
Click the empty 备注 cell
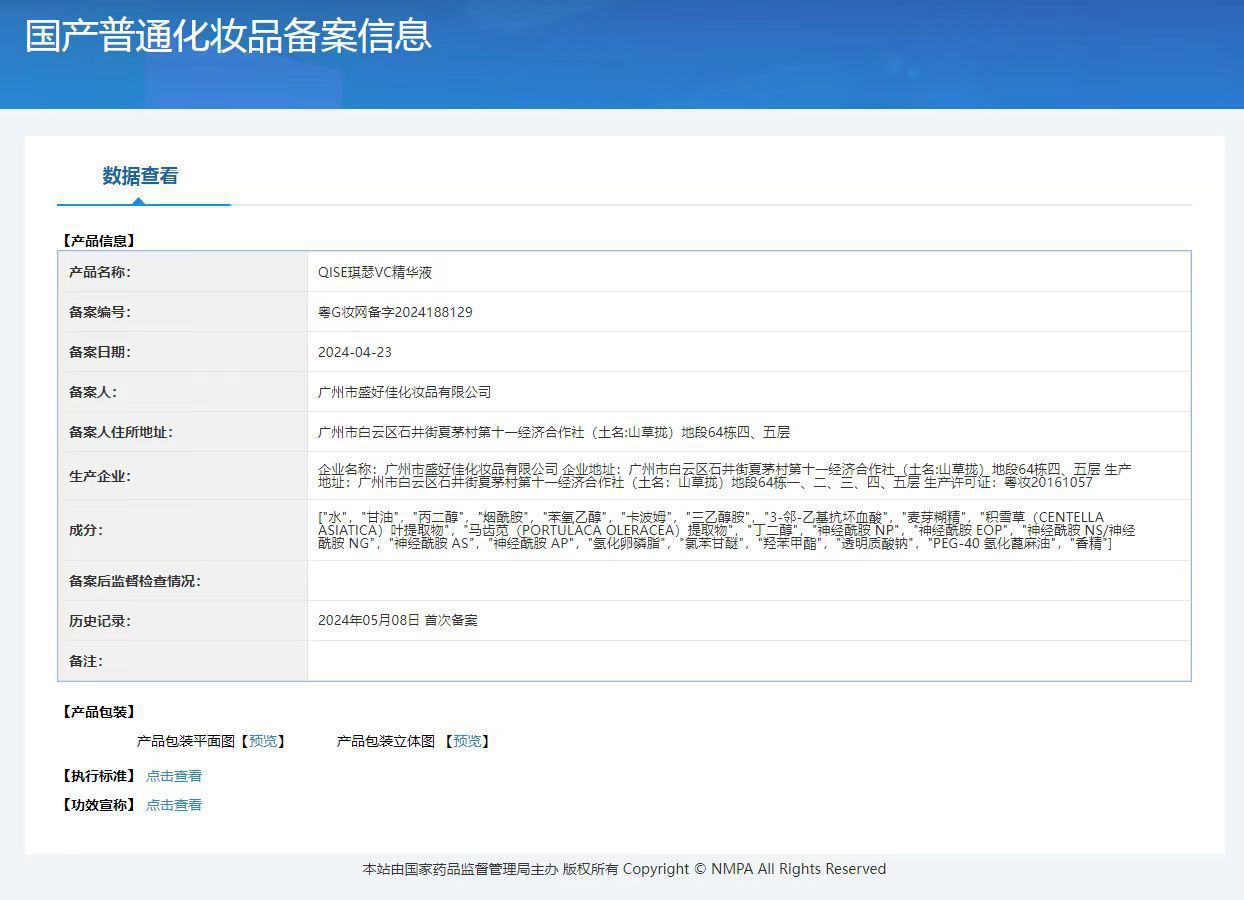[x=700, y=660]
